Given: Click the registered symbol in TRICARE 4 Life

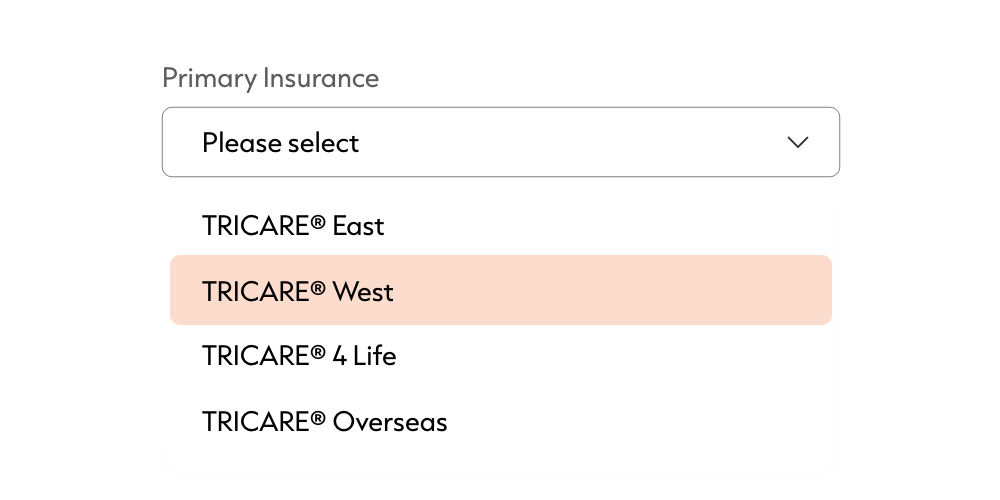Looking at the screenshot, I should pyautogui.click(x=318, y=352).
